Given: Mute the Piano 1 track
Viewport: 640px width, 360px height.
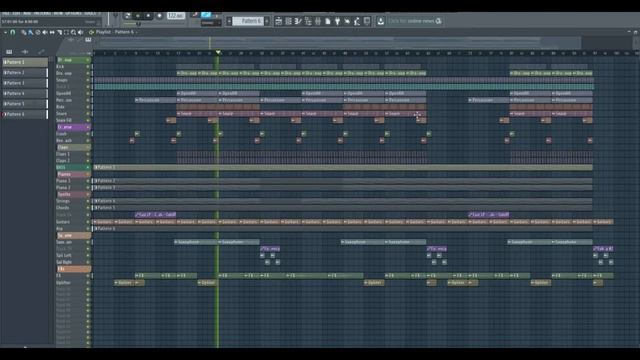Looking at the screenshot, I should click(x=88, y=181).
